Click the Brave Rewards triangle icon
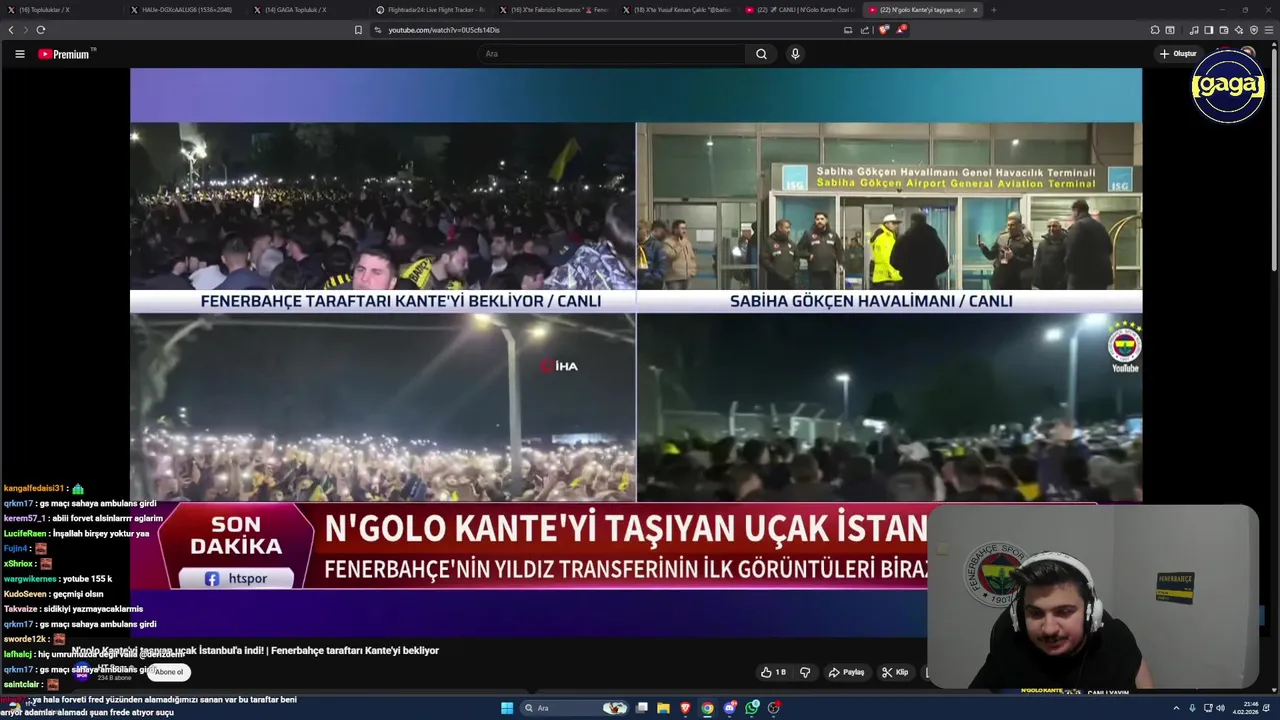The height and width of the screenshot is (720, 1280). point(901,30)
